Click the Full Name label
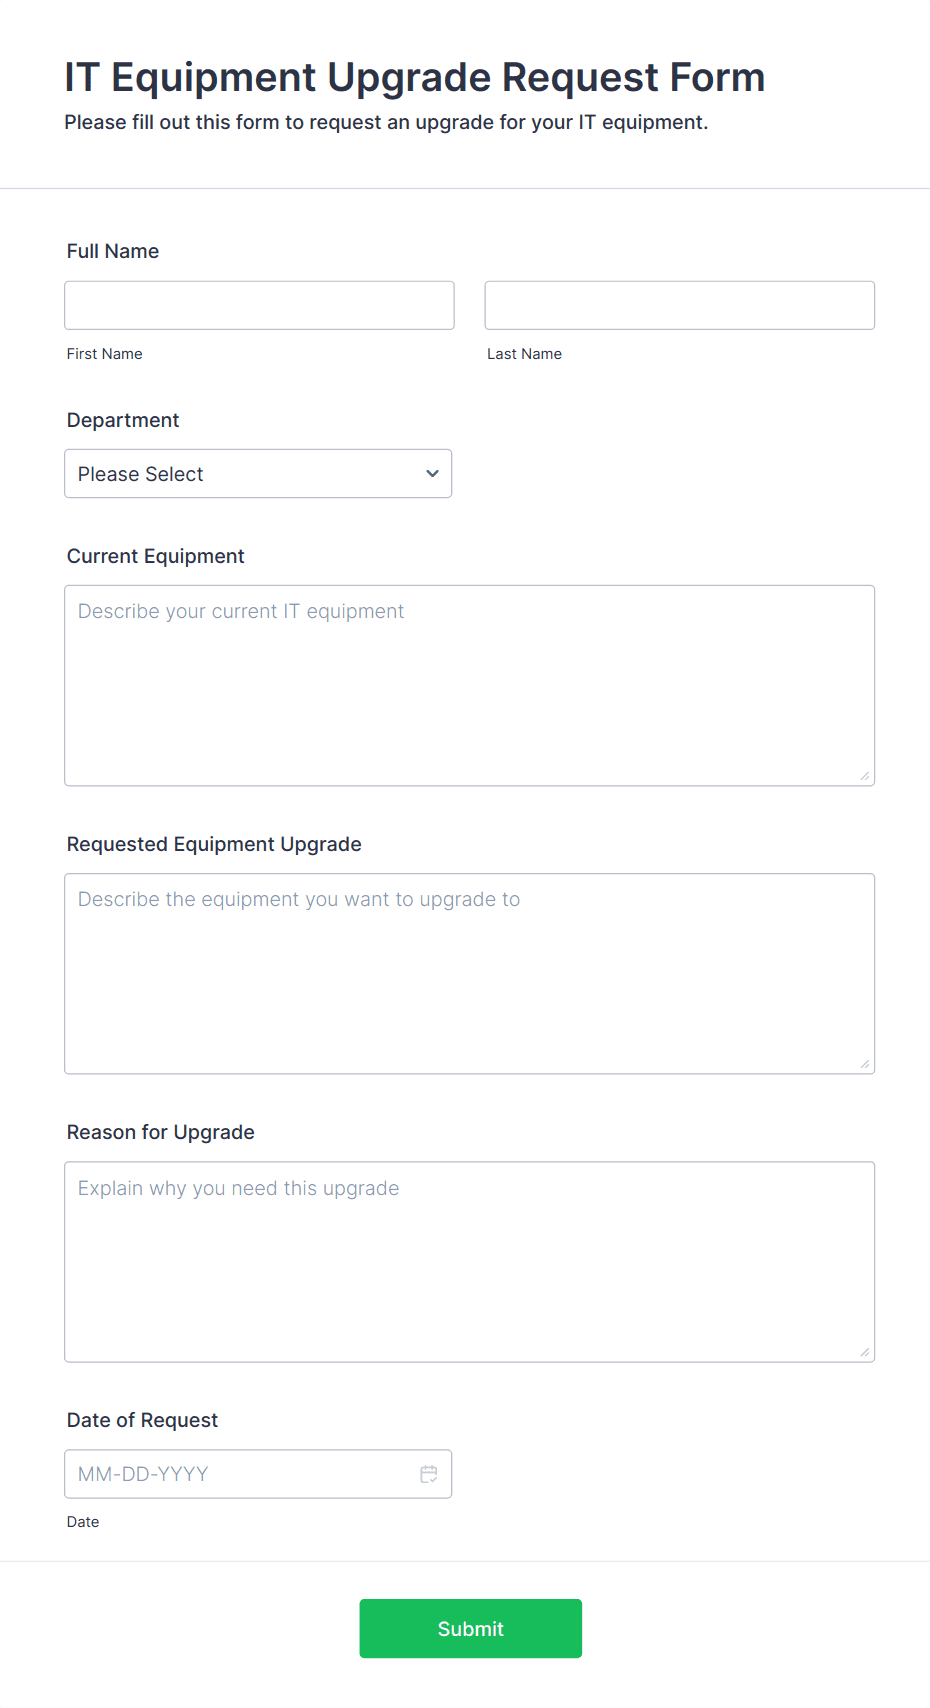The height and width of the screenshot is (1708, 930). coord(112,251)
